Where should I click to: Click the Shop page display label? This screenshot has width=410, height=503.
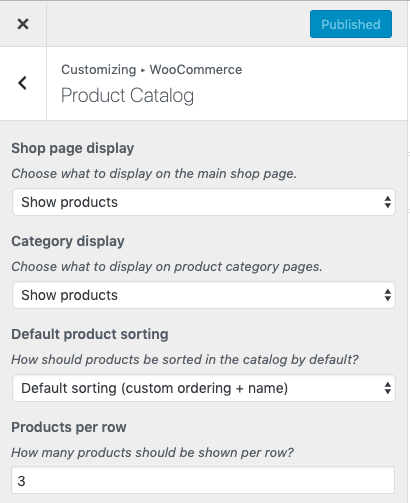(73, 148)
